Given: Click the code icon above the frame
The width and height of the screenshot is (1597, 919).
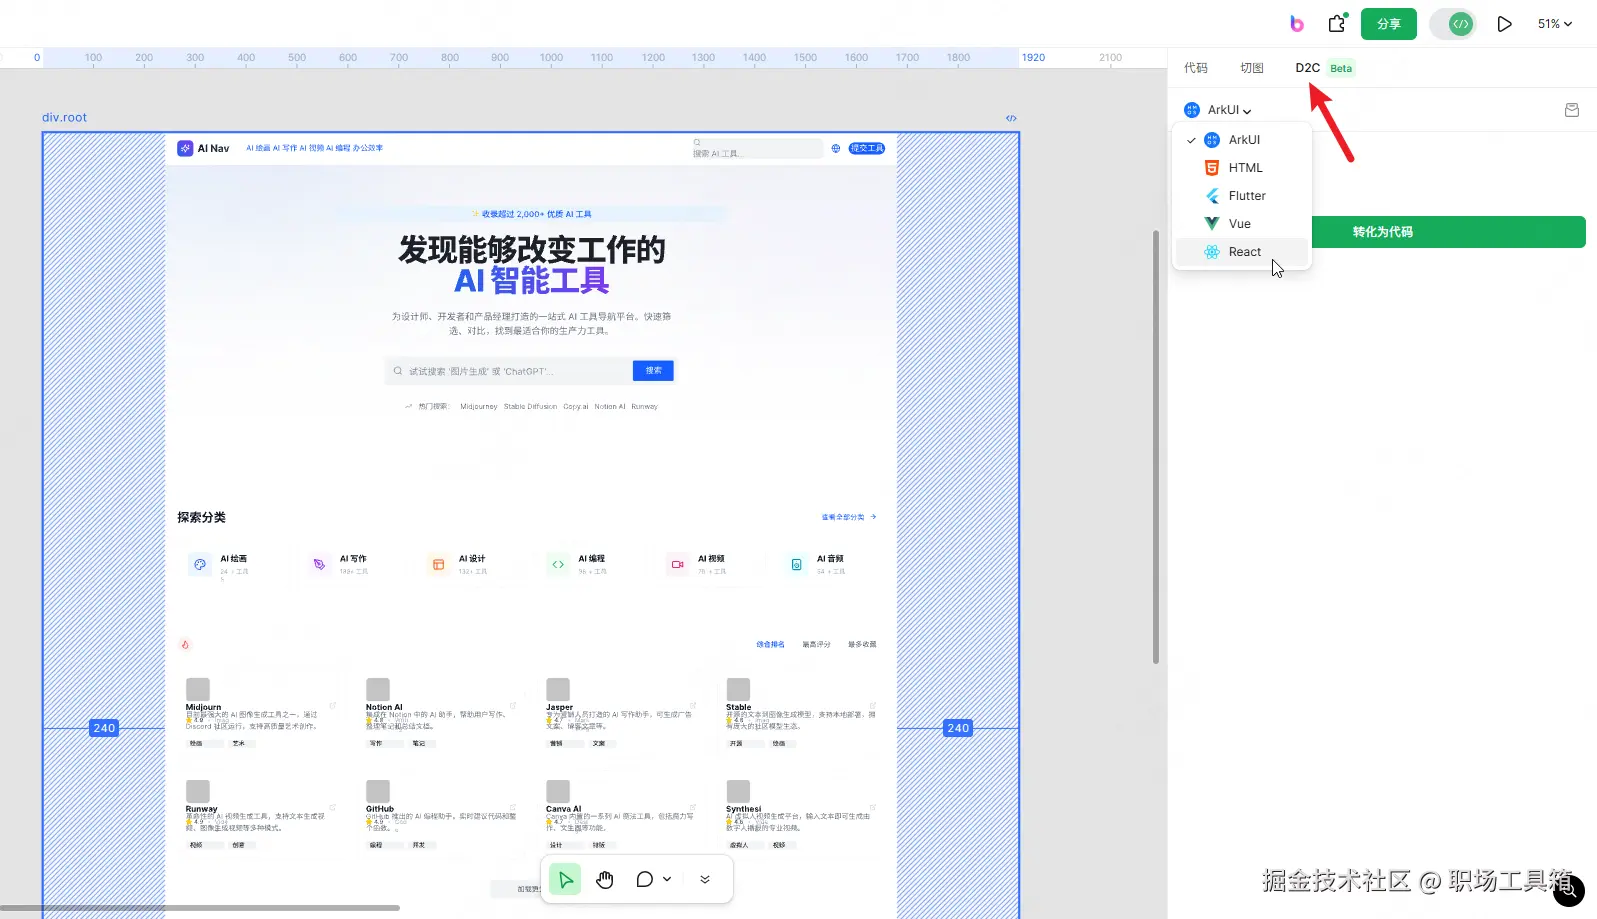Looking at the screenshot, I should coord(1011,118).
